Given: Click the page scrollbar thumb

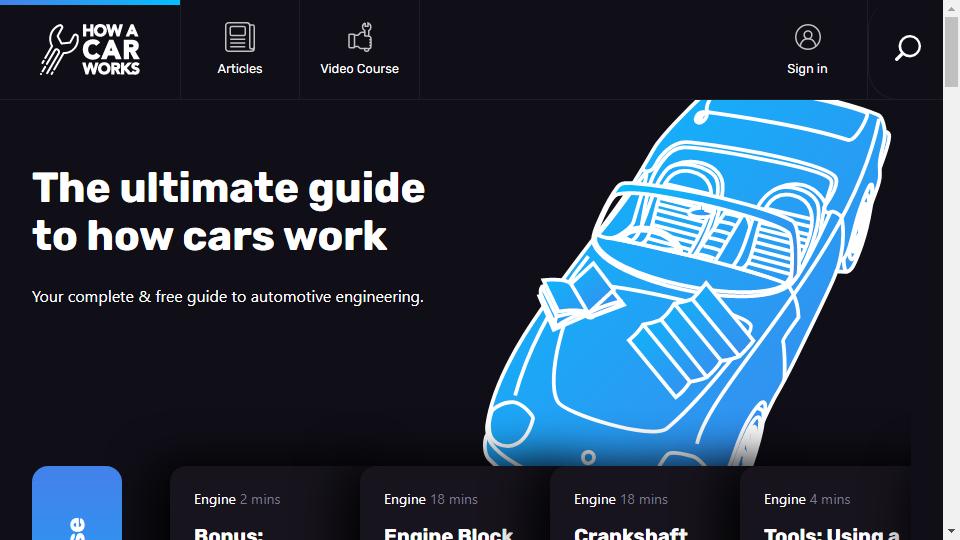Looking at the screenshot, I should click(x=951, y=52).
